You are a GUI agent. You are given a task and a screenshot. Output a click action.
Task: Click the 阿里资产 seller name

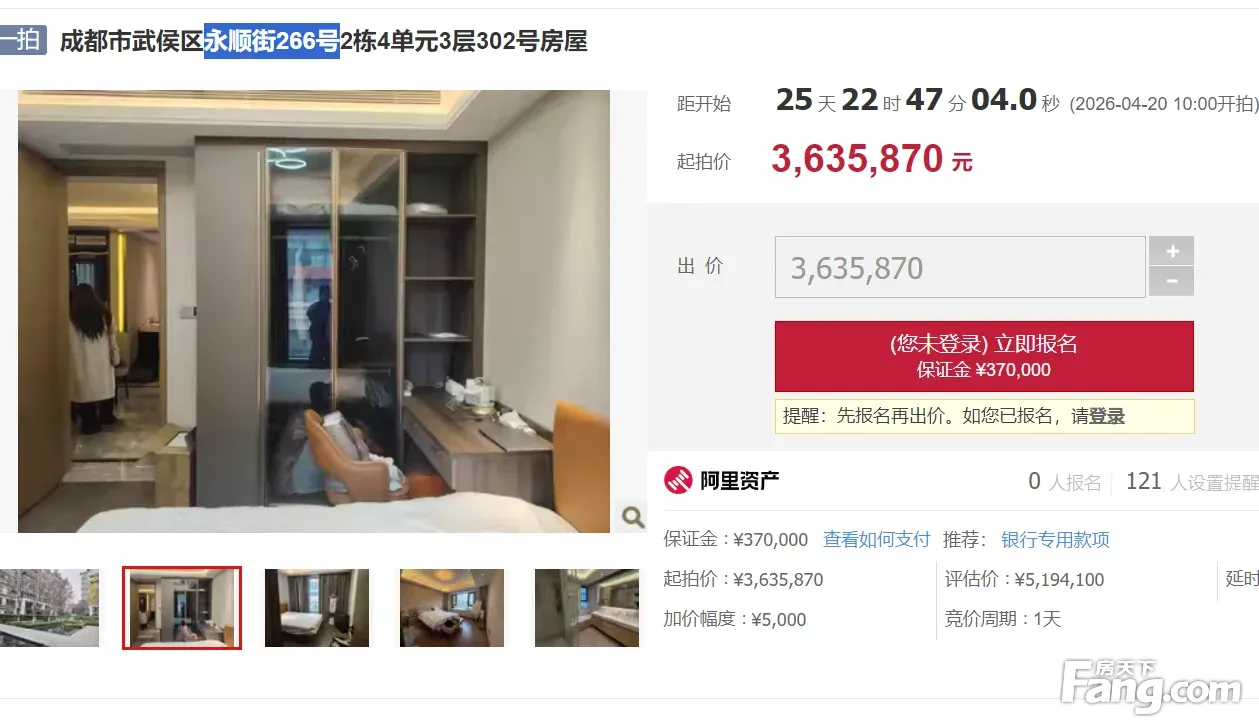click(x=739, y=481)
